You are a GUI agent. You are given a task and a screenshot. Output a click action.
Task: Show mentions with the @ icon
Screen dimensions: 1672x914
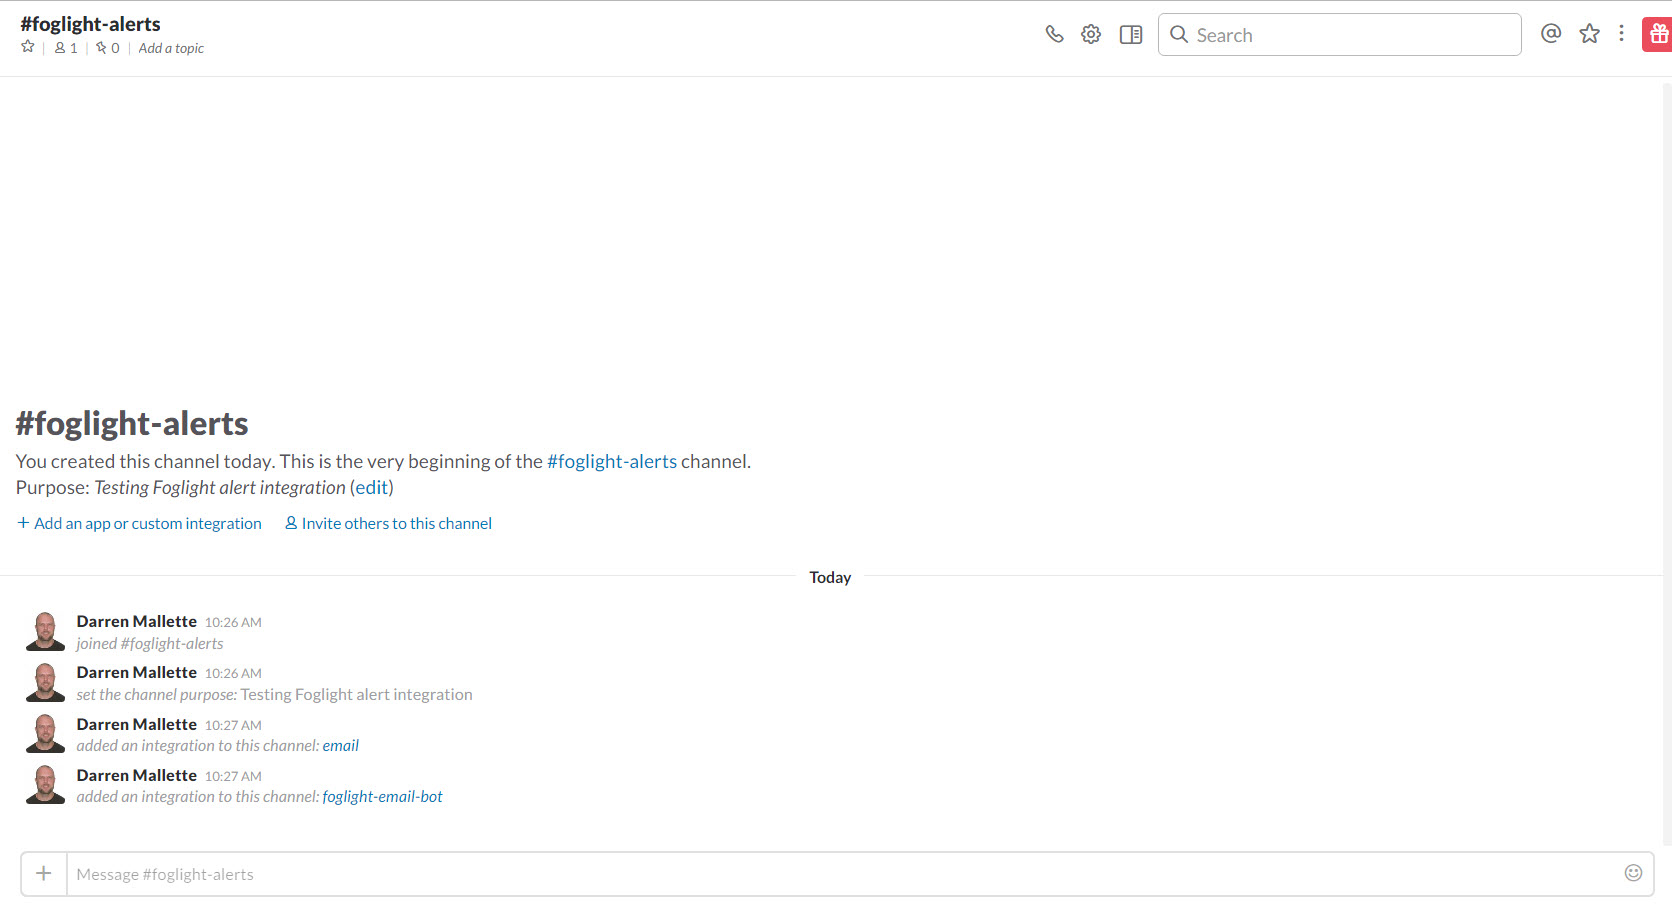tap(1551, 34)
